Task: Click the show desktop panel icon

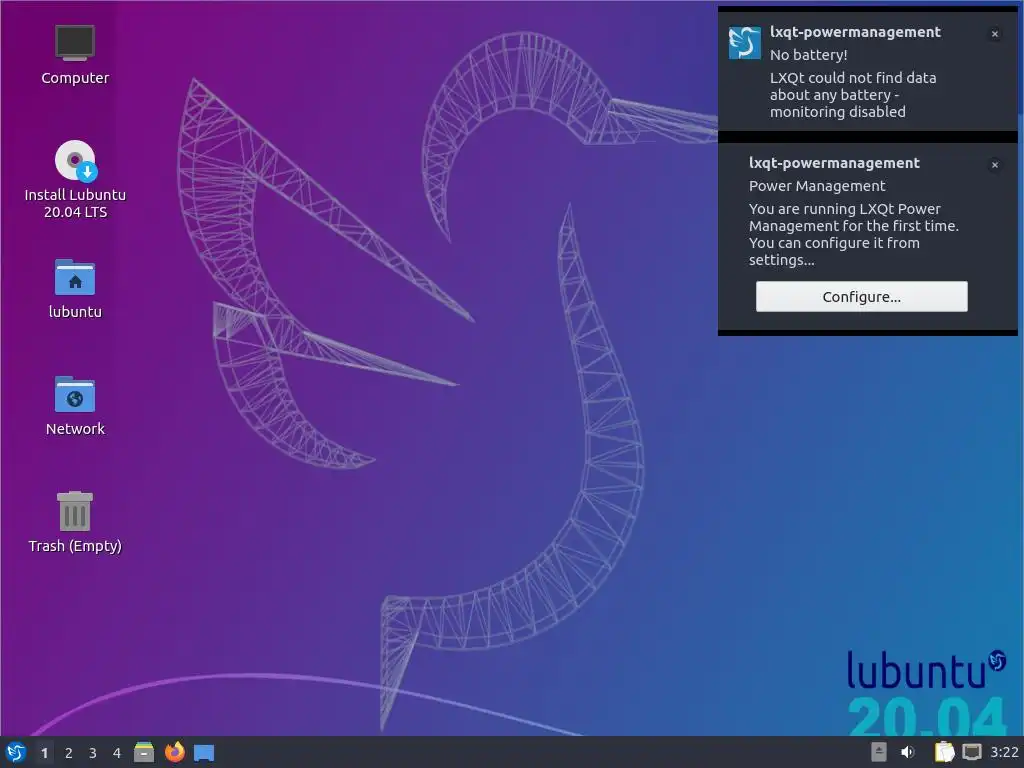Action: click(204, 752)
